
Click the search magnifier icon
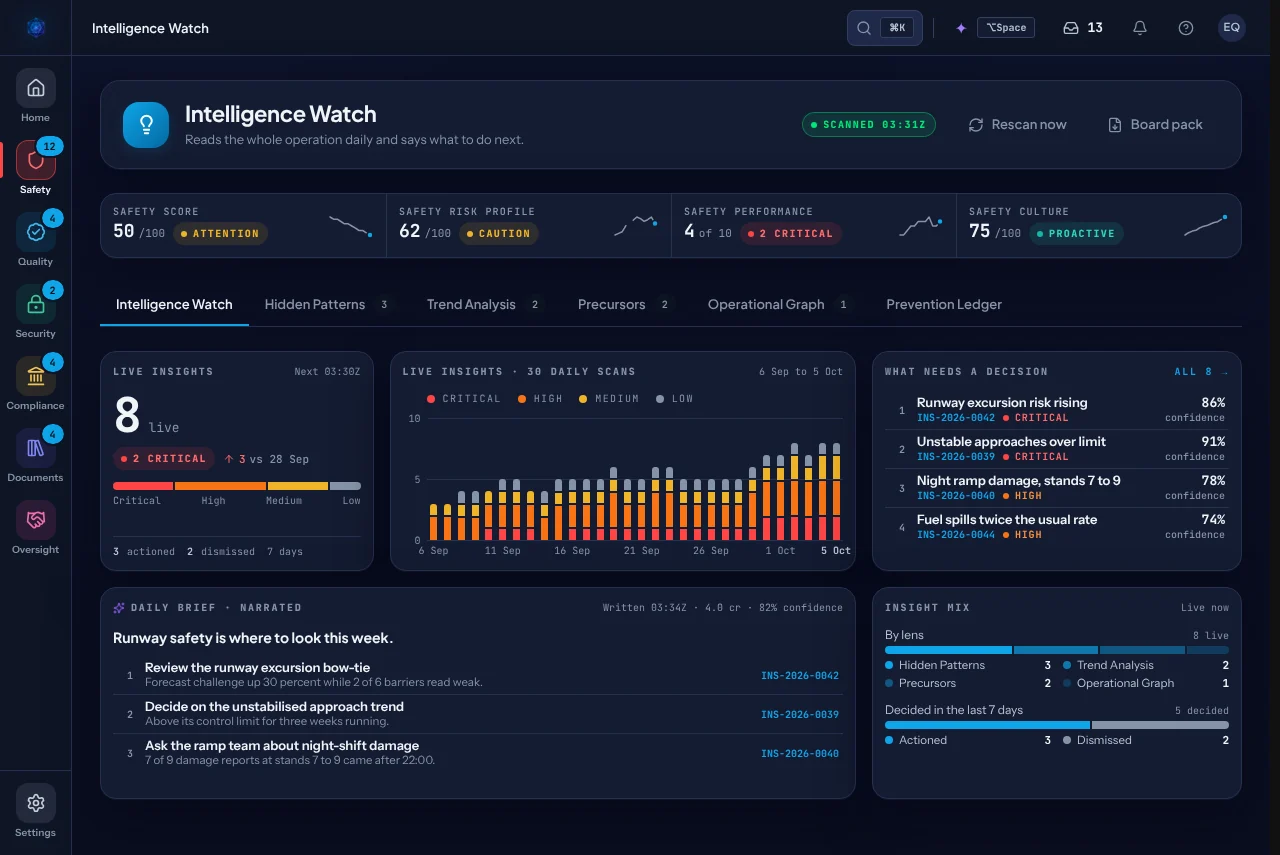864,28
